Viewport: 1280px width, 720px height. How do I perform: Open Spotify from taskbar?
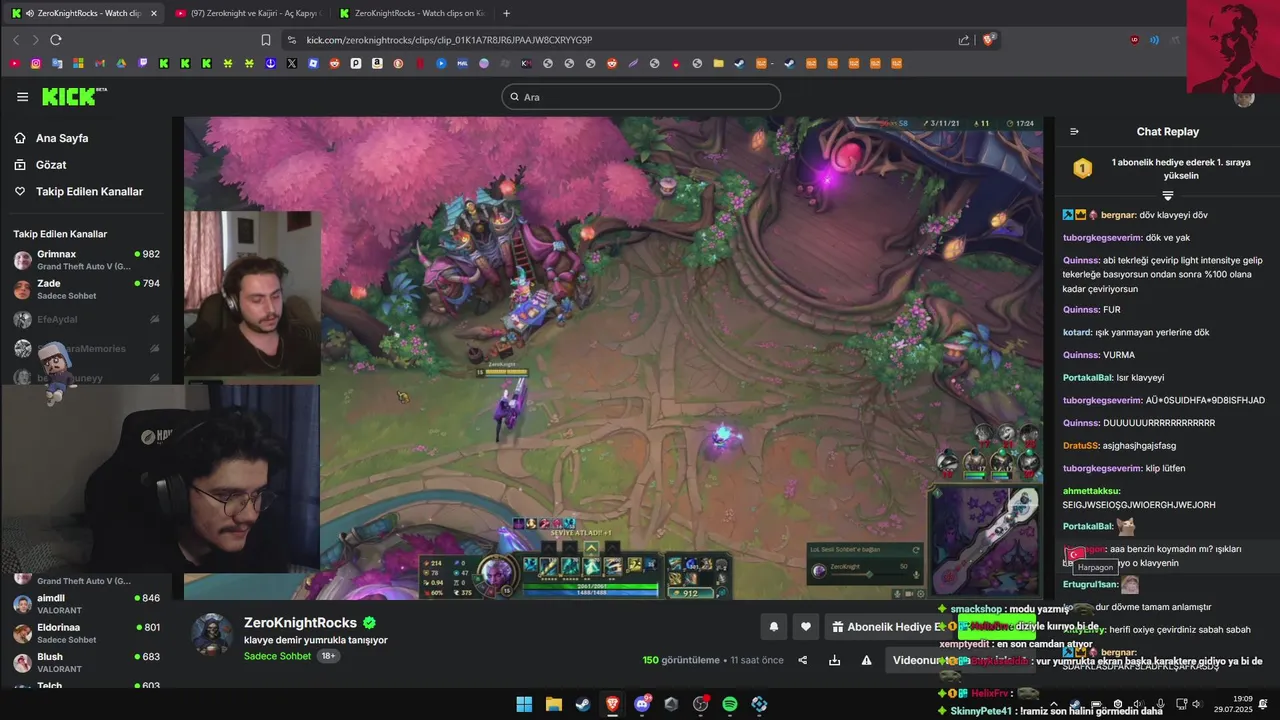(x=730, y=704)
